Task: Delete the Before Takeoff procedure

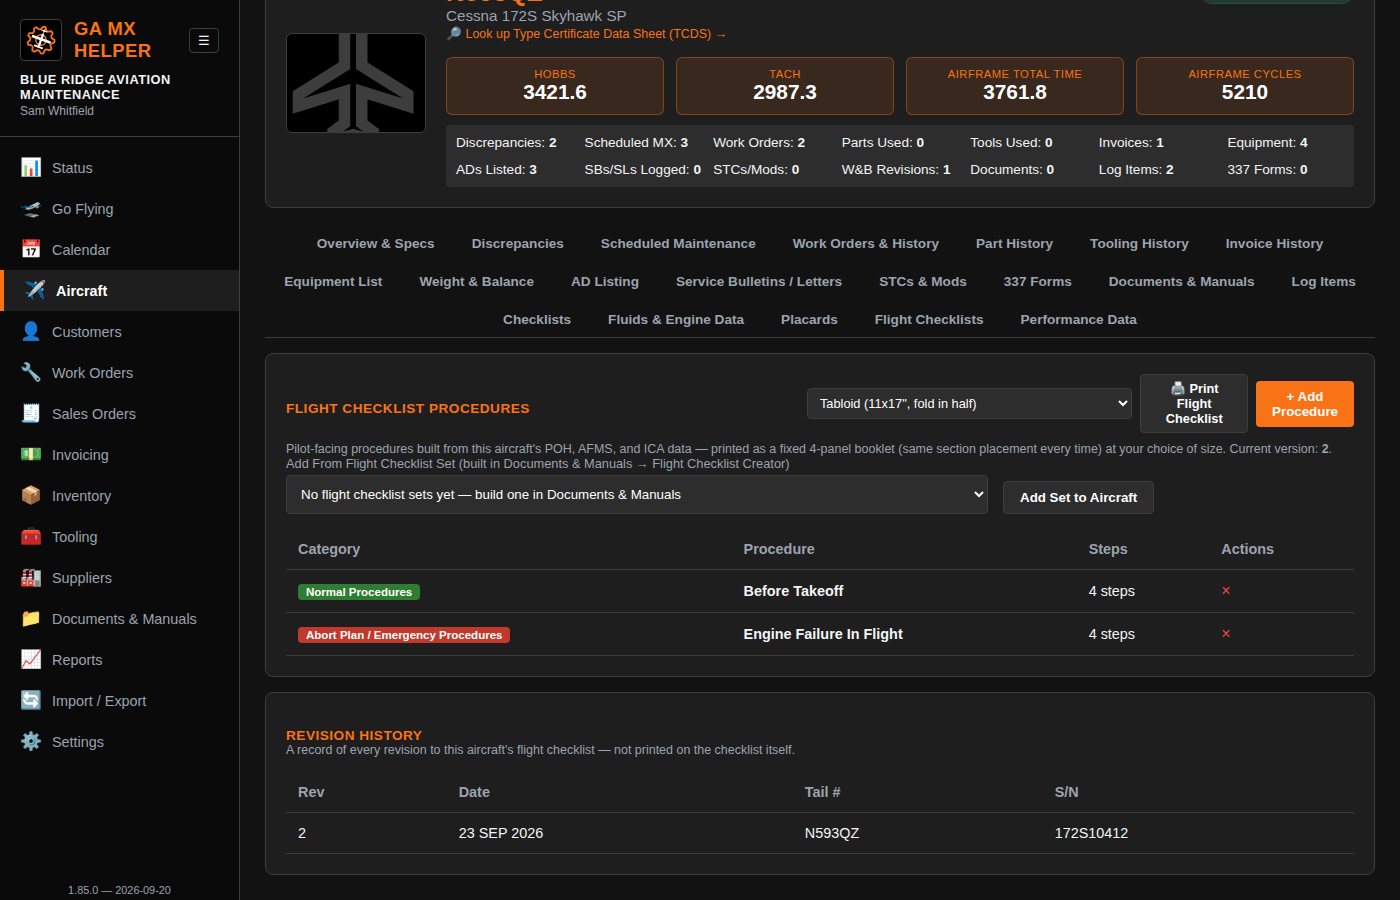Action: pos(1226,591)
